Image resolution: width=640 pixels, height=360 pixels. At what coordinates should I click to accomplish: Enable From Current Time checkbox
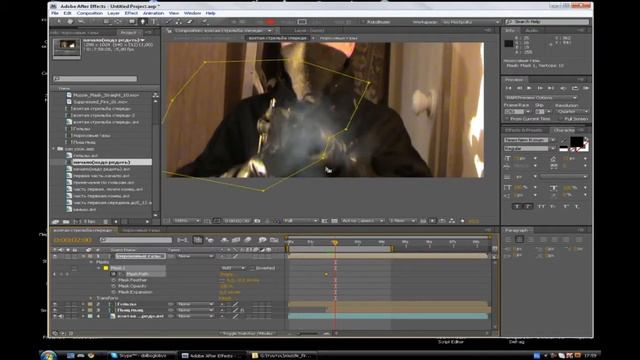click(x=508, y=119)
